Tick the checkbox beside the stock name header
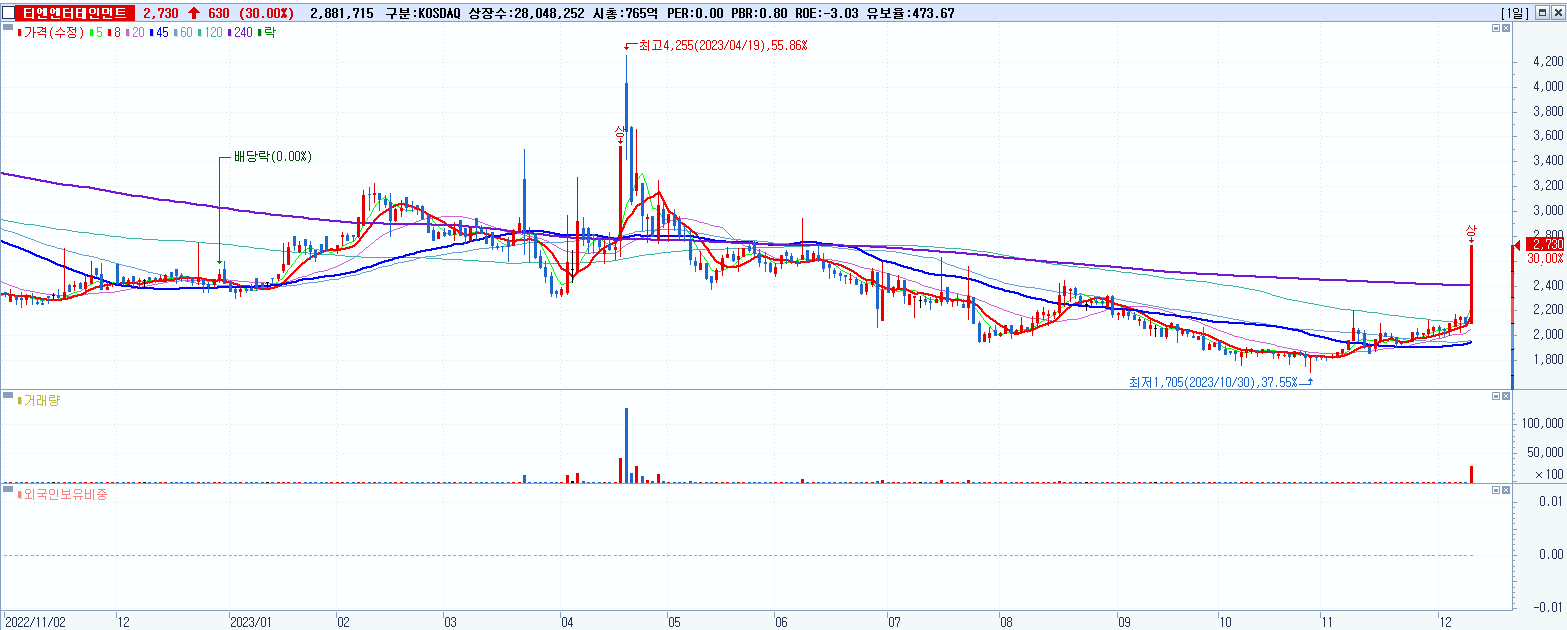 point(9,13)
